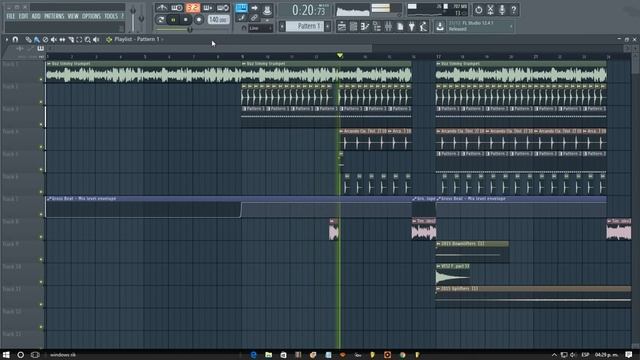Pause playback with the pause button
640x360 pixels.
173,20
